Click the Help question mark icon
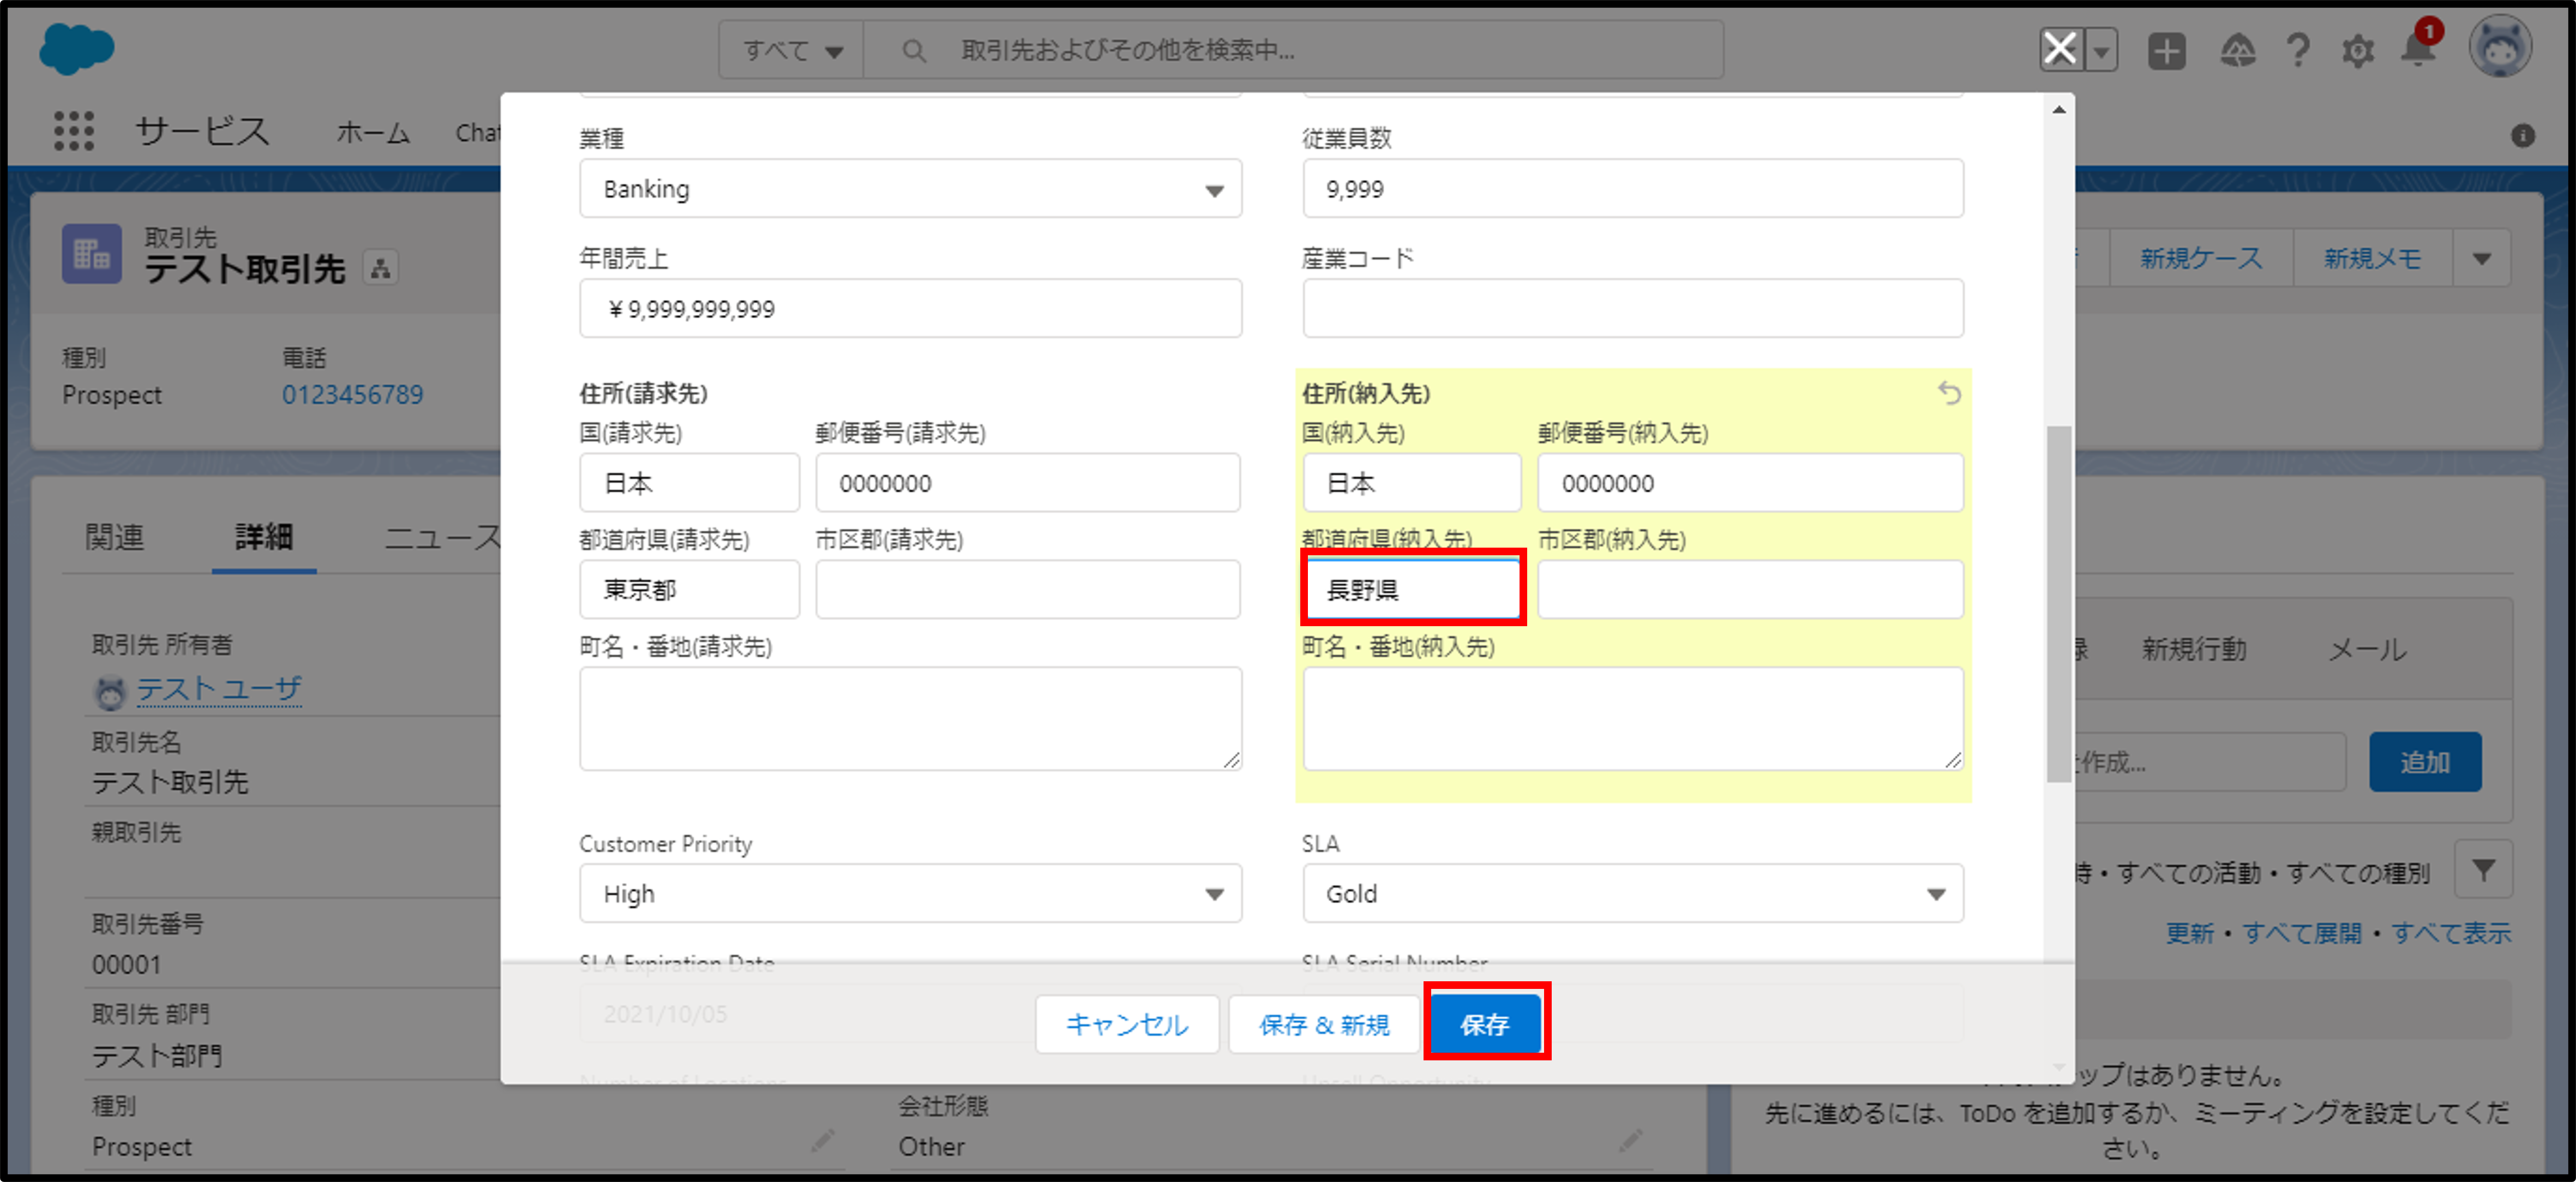Image resolution: width=2576 pixels, height=1182 pixels. point(2298,50)
